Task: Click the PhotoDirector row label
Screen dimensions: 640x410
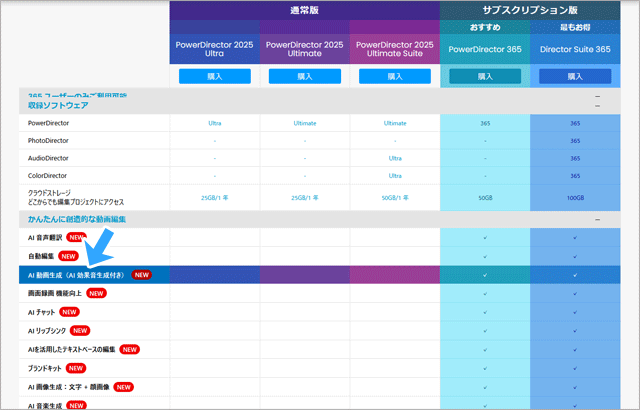Action: (x=48, y=141)
